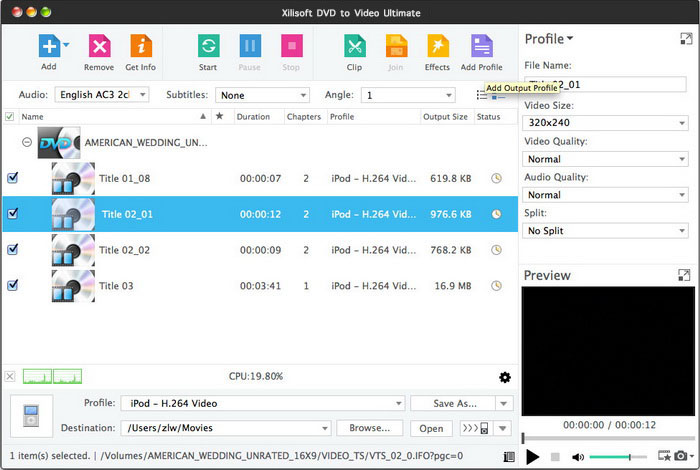Click the Pause toolbar icon
The height and width of the screenshot is (470, 700).
[250, 46]
